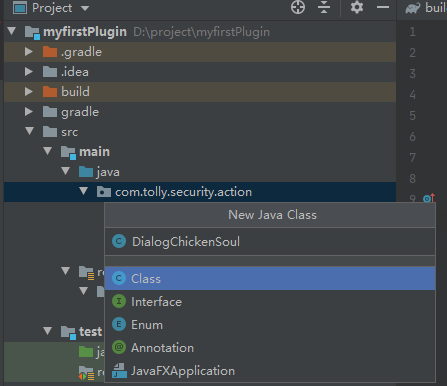Click the override gutter icon at line 9

click(x=429, y=198)
